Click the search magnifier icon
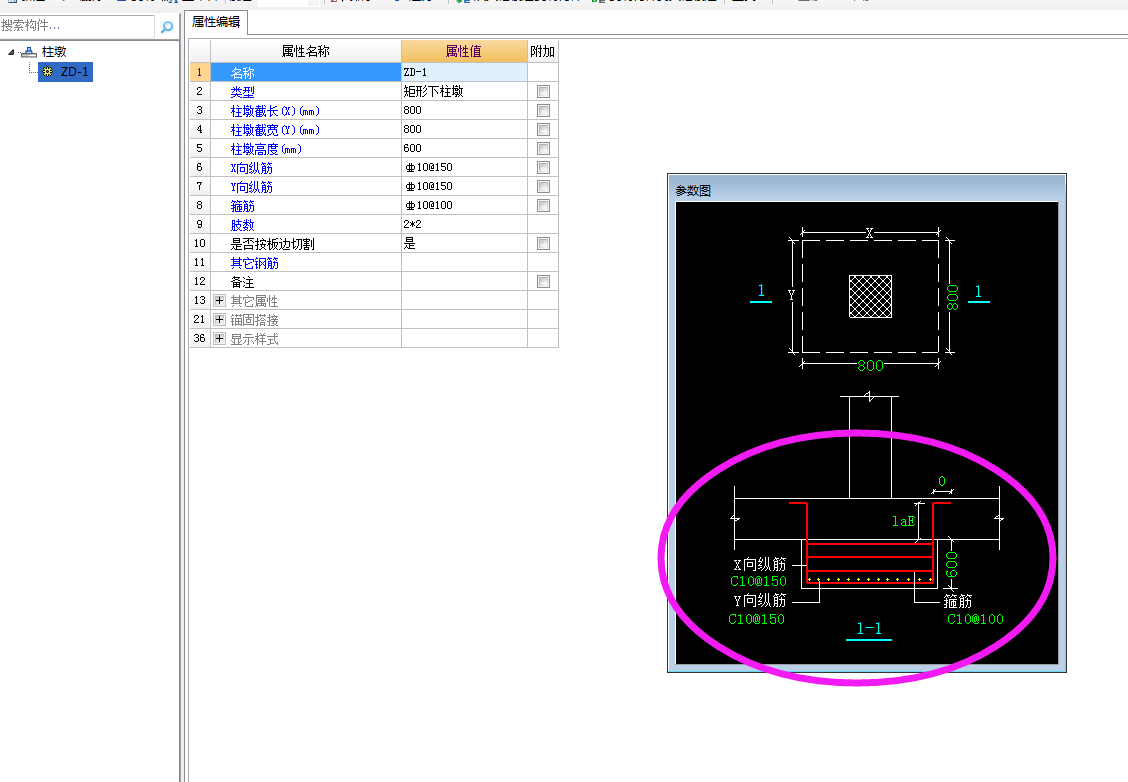 pyautogui.click(x=167, y=27)
